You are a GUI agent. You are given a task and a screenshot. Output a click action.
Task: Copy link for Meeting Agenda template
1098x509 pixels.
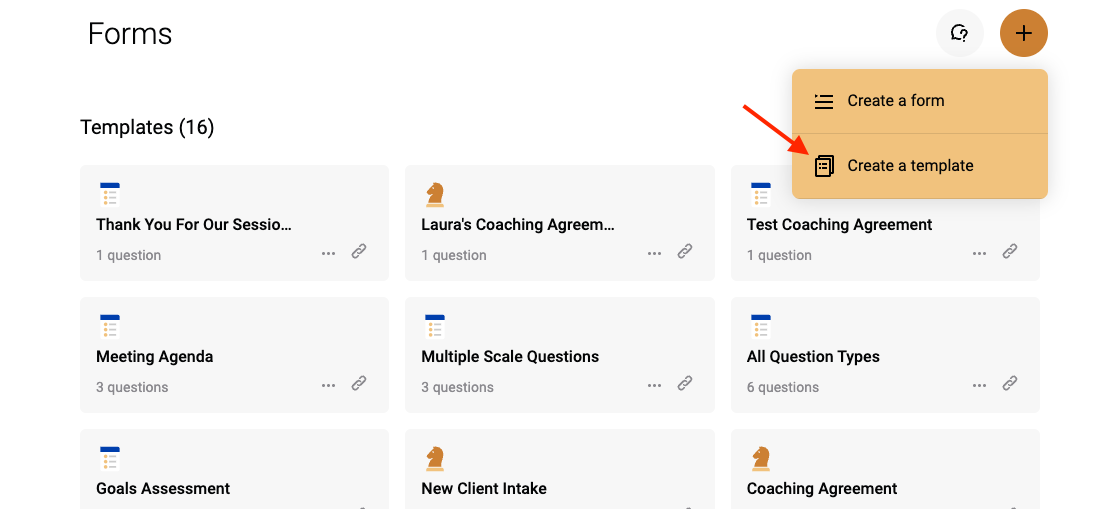359,383
